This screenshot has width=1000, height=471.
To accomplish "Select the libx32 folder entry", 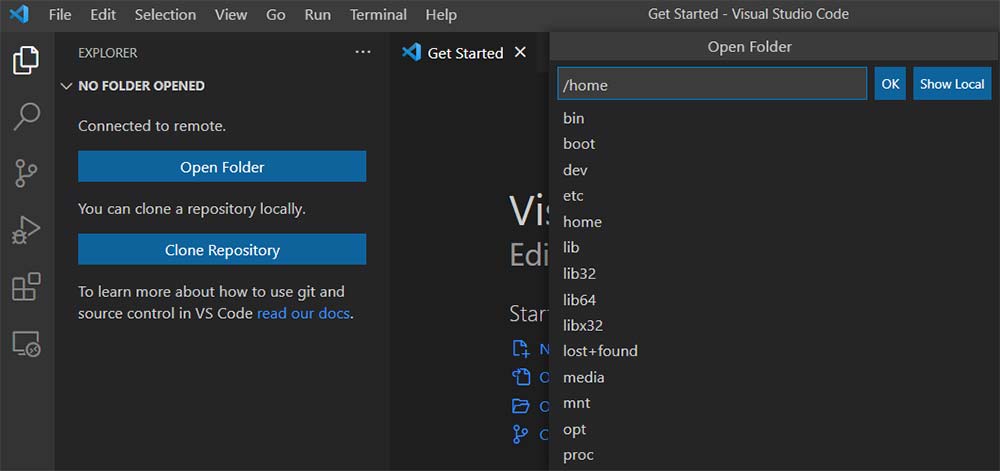I will (774, 326).
